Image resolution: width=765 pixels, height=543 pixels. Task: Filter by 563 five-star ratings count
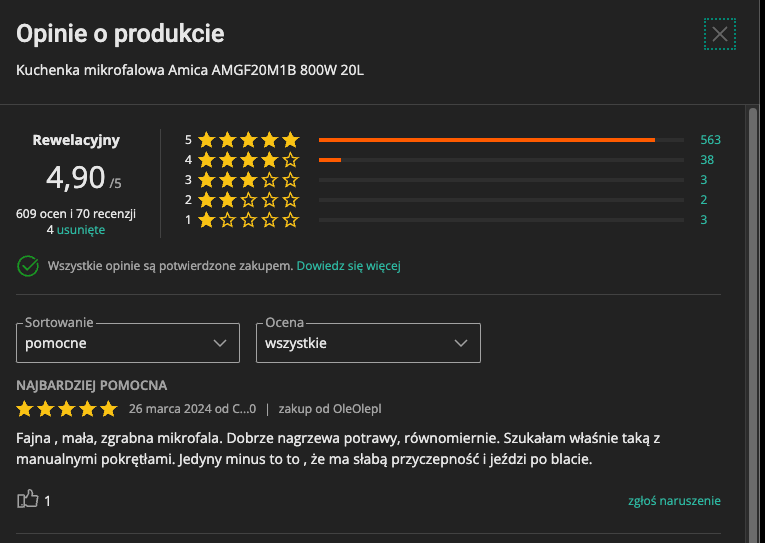click(710, 140)
